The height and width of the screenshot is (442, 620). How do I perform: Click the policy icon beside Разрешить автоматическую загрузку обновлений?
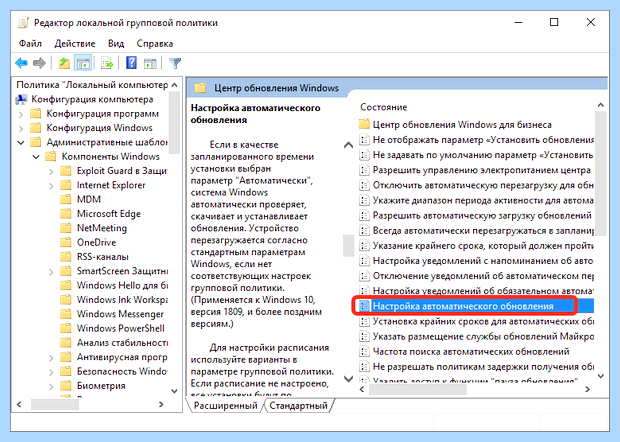click(364, 215)
